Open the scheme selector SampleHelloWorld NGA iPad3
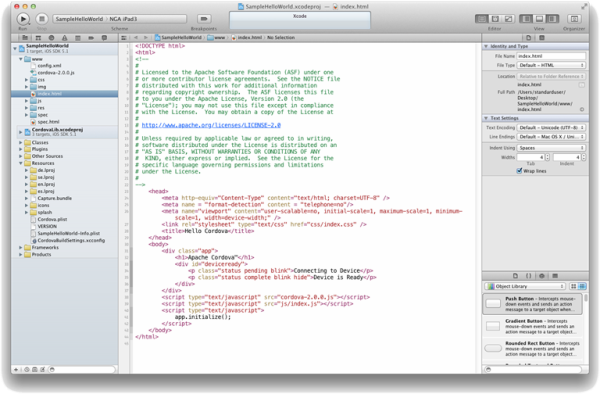 (119, 19)
